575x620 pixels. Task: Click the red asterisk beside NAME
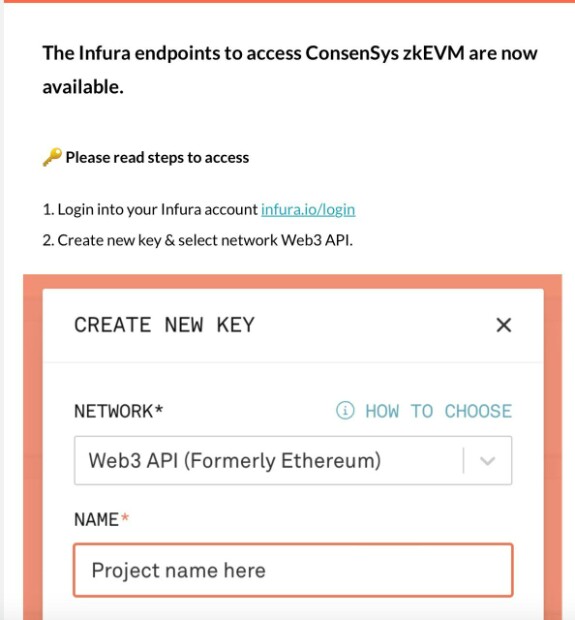coord(125,517)
